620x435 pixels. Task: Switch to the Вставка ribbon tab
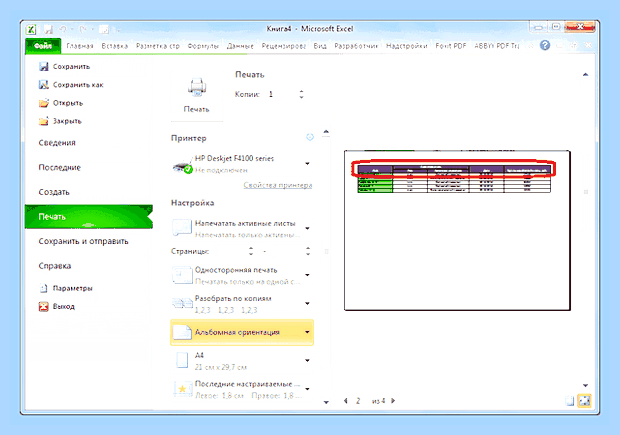[x=115, y=46]
